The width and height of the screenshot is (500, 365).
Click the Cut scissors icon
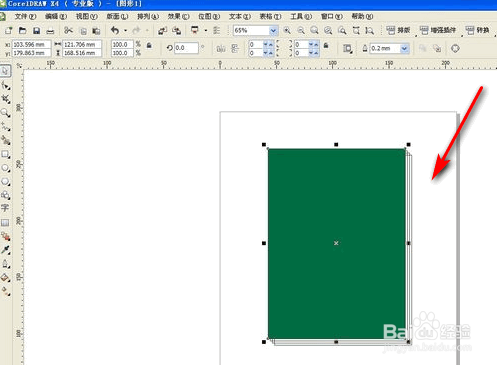68,31
